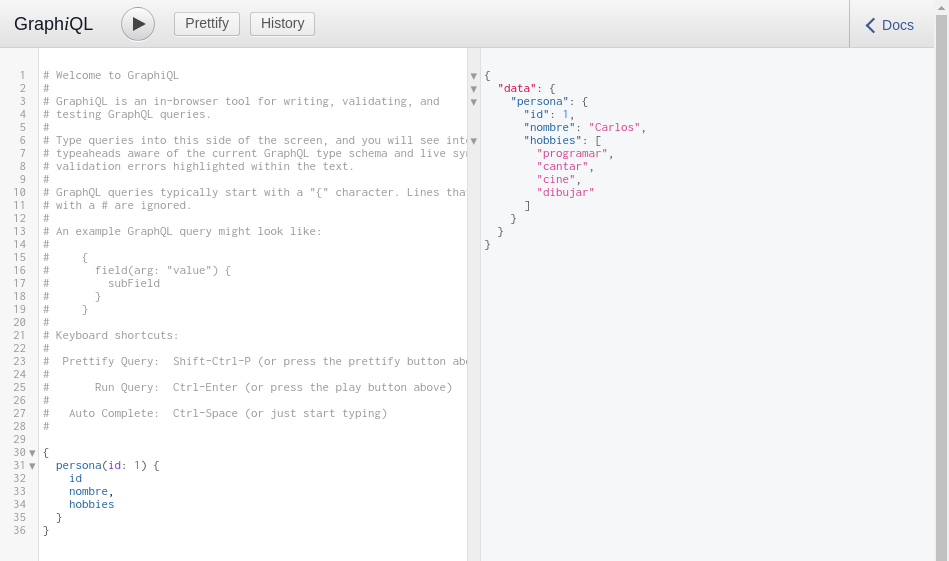Click the persona field in the query
This screenshot has width=949, height=561.
pyautogui.click(x=79, y=465)
